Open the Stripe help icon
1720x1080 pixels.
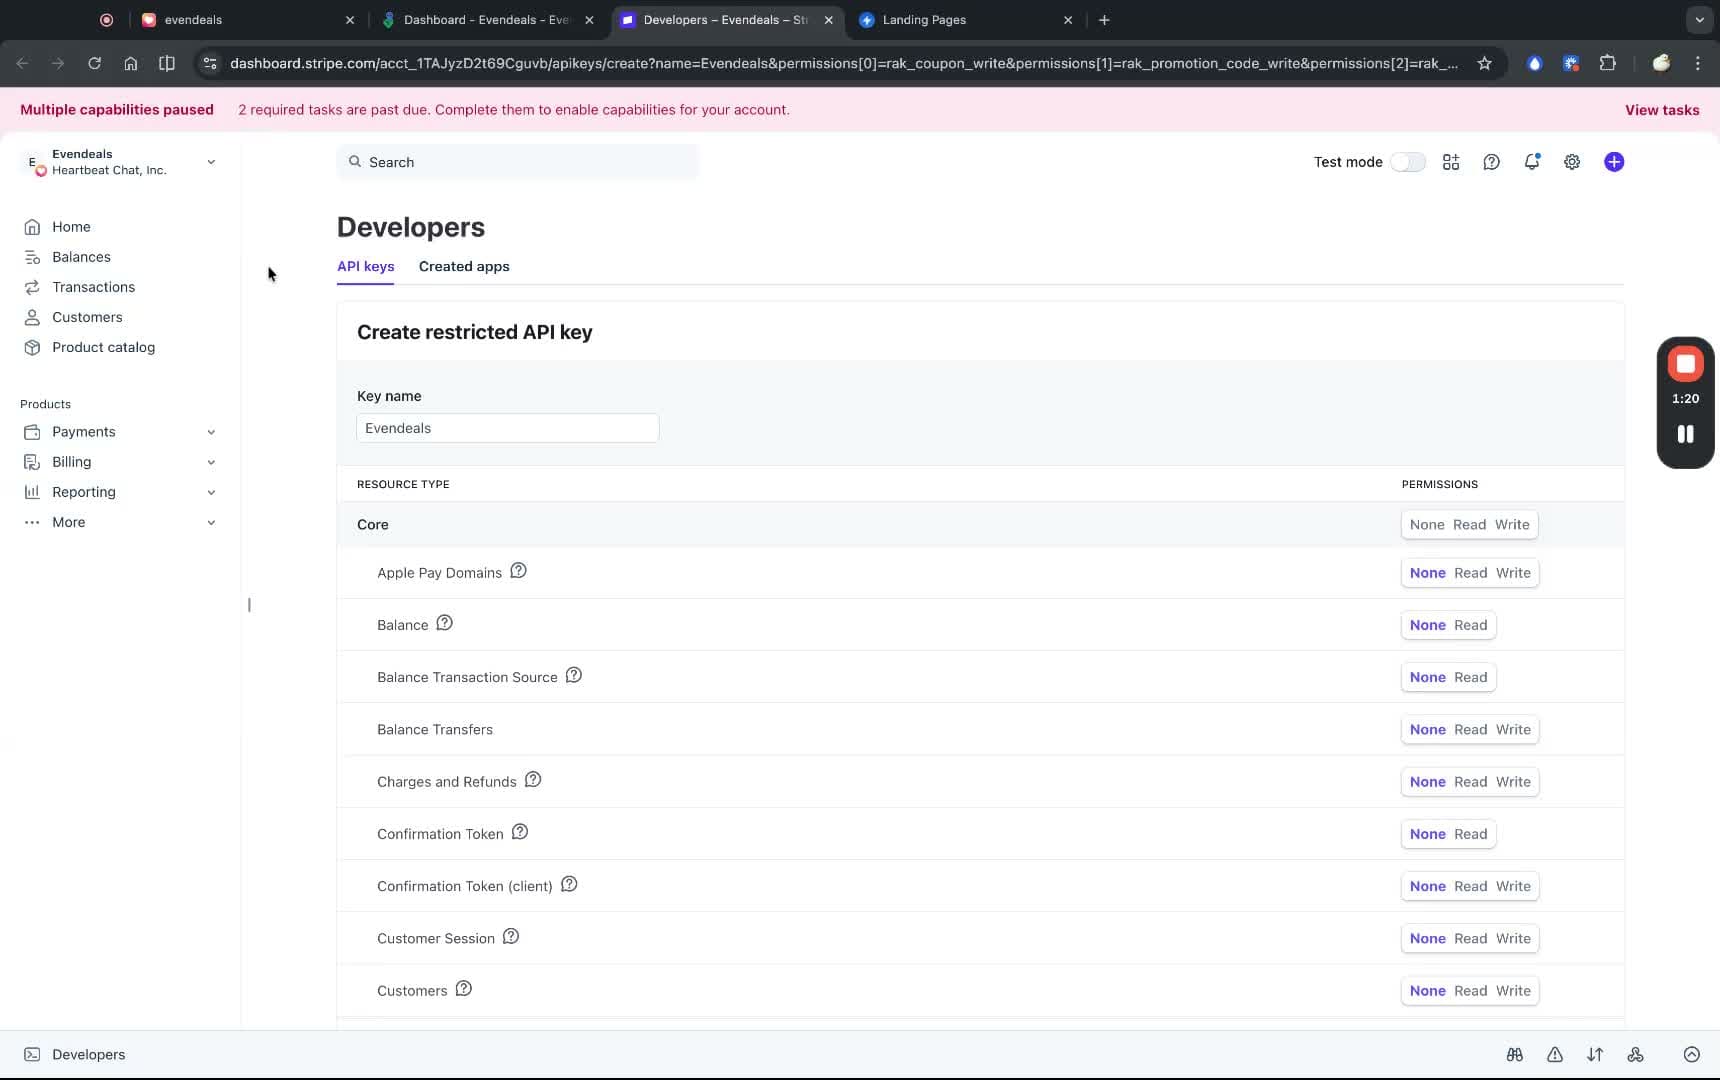coord(1492,162)
